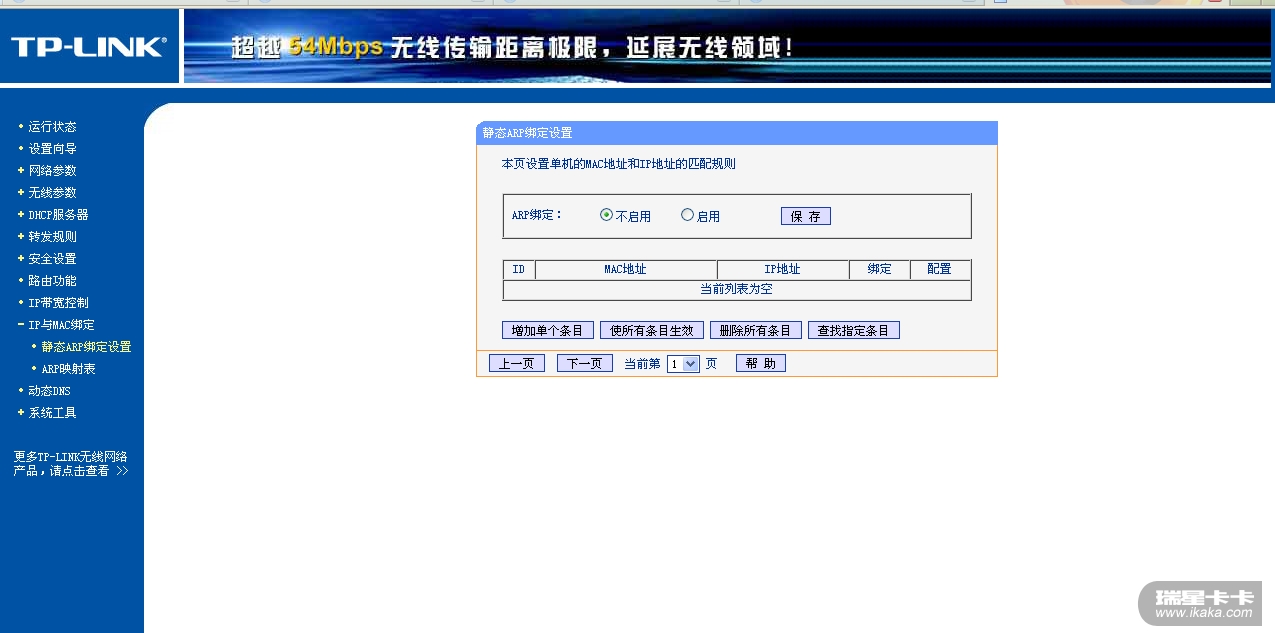The width and height of the screenshot is (1275, 633).
Task: Expand the 网络参数 menu
Action: pyautogui.click(x=52, y=171)
